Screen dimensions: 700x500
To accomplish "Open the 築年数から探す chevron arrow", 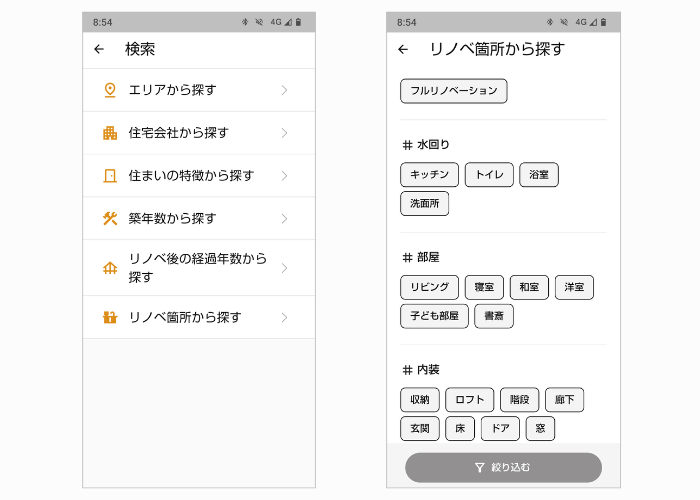I will tap(285, 218).
